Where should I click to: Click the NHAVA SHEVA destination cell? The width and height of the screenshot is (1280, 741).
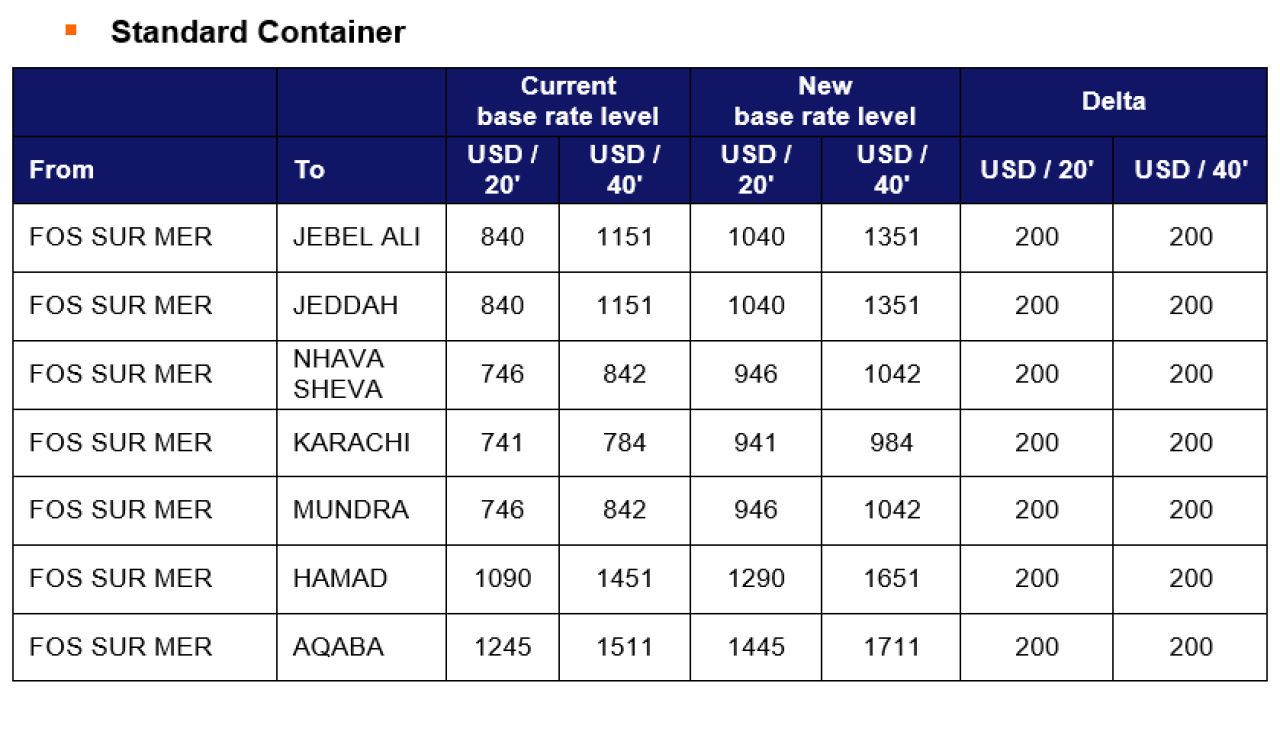(x=361, y=374)
